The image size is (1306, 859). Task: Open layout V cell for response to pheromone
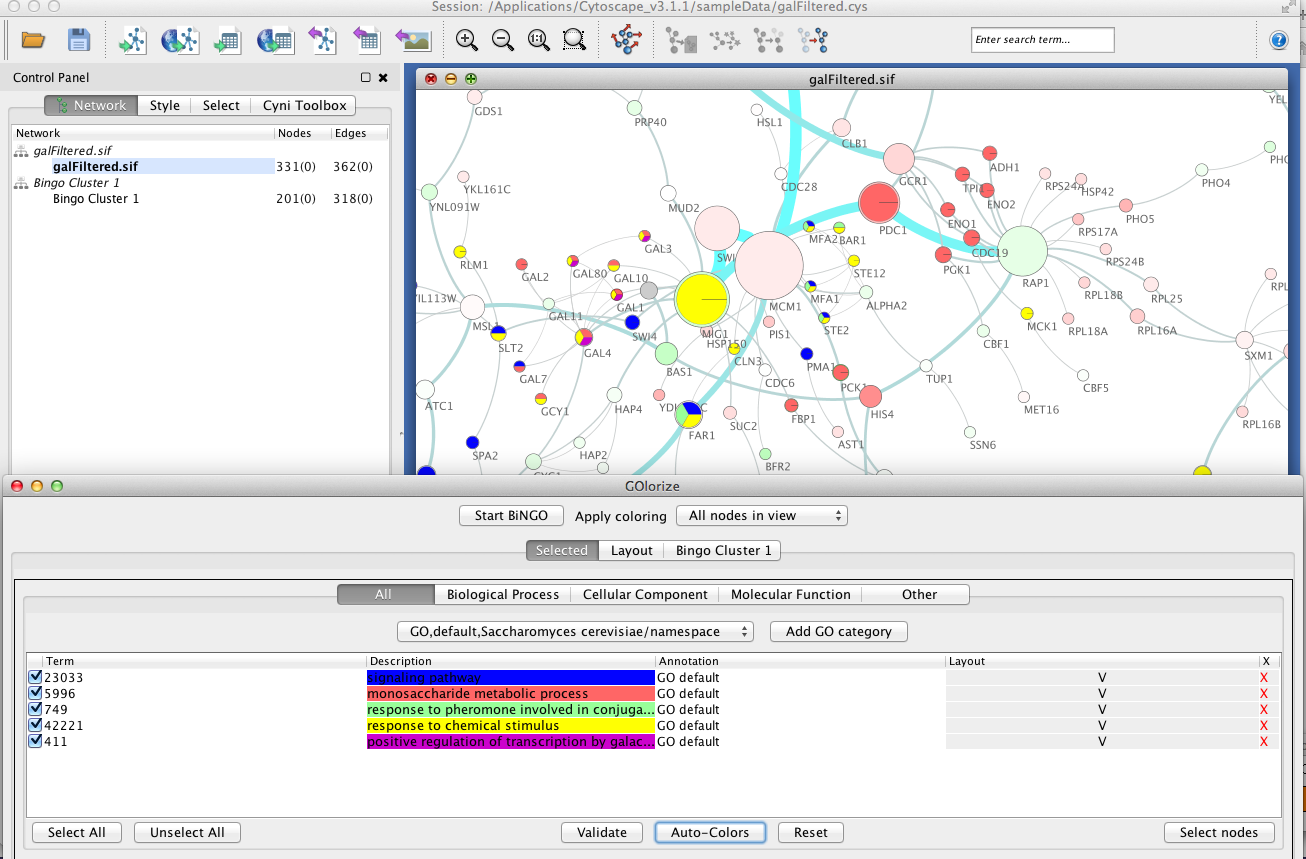[1102, 710]
